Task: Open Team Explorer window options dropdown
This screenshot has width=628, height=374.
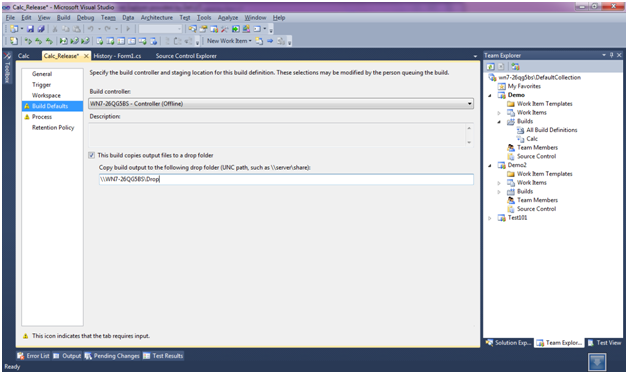Action: 604,55
